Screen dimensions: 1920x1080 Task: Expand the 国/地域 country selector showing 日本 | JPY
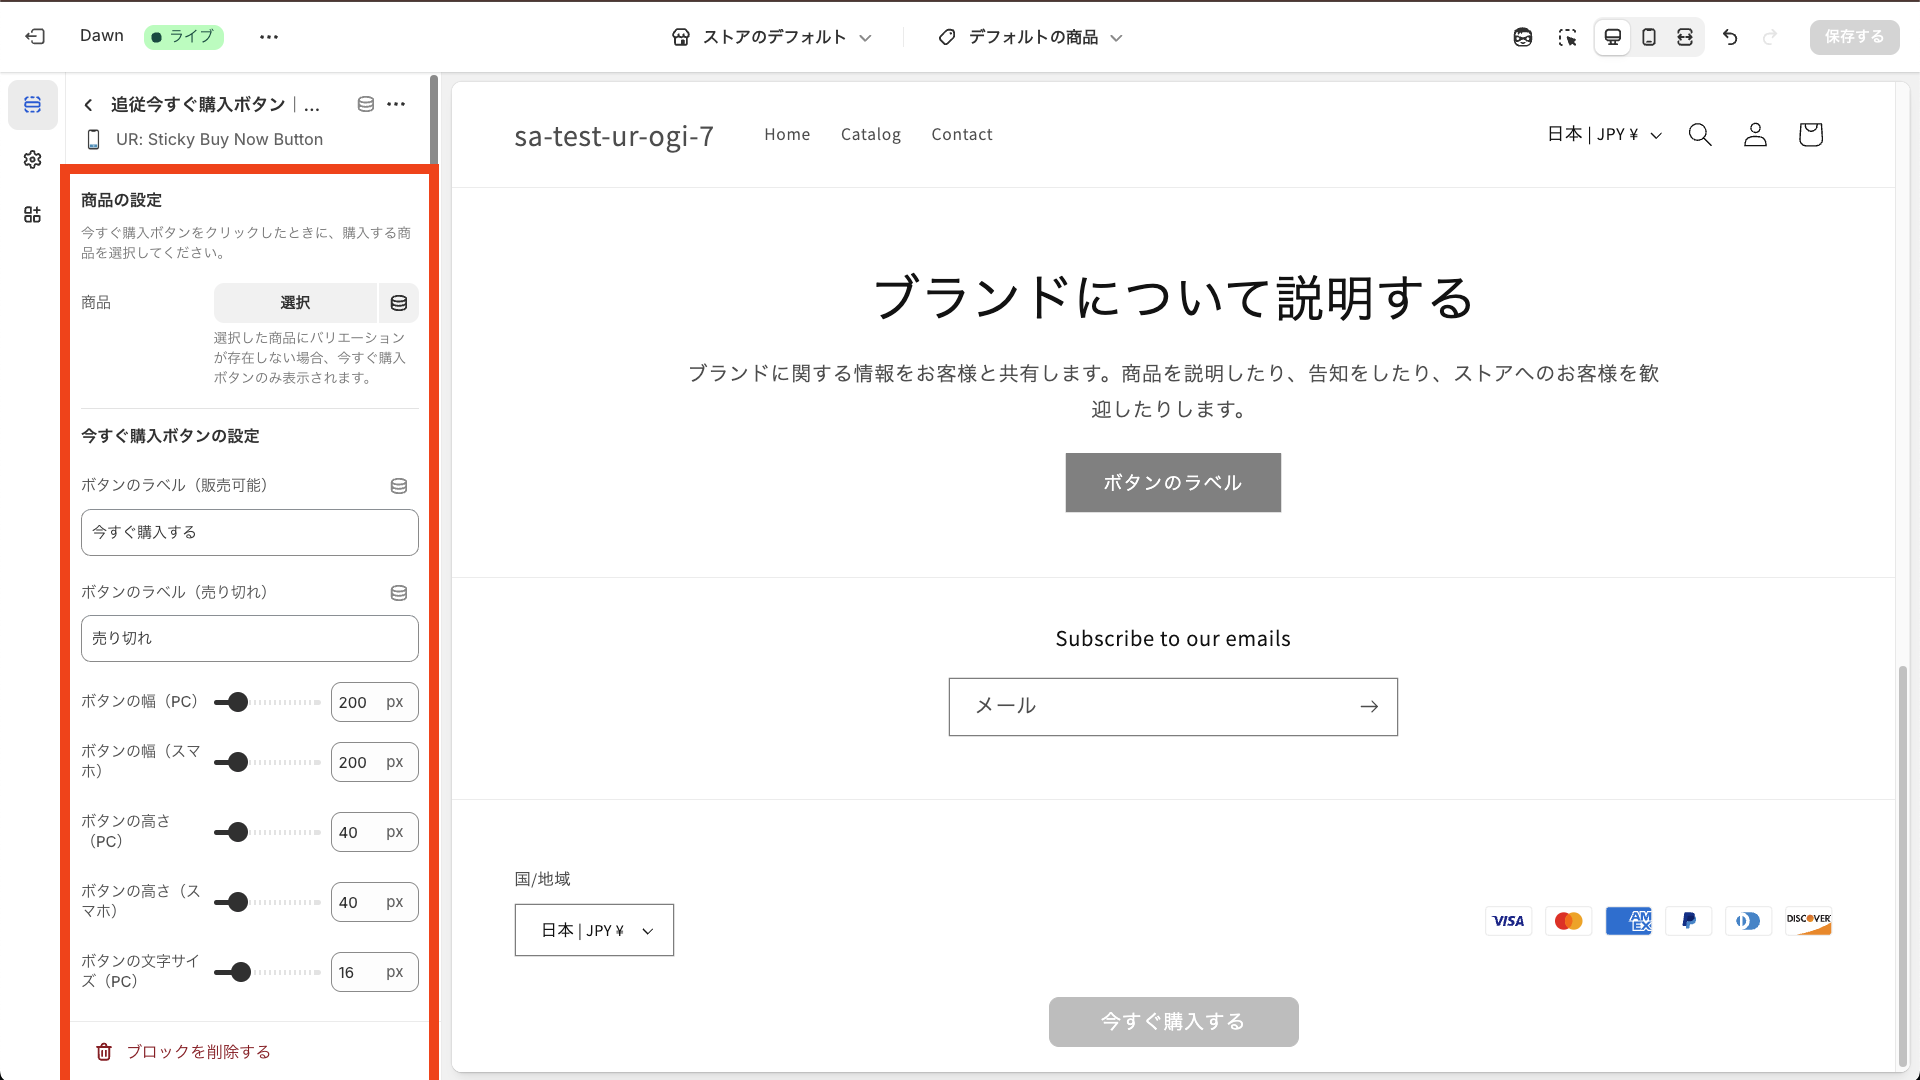pyautogui.click(x=594, y=929)
